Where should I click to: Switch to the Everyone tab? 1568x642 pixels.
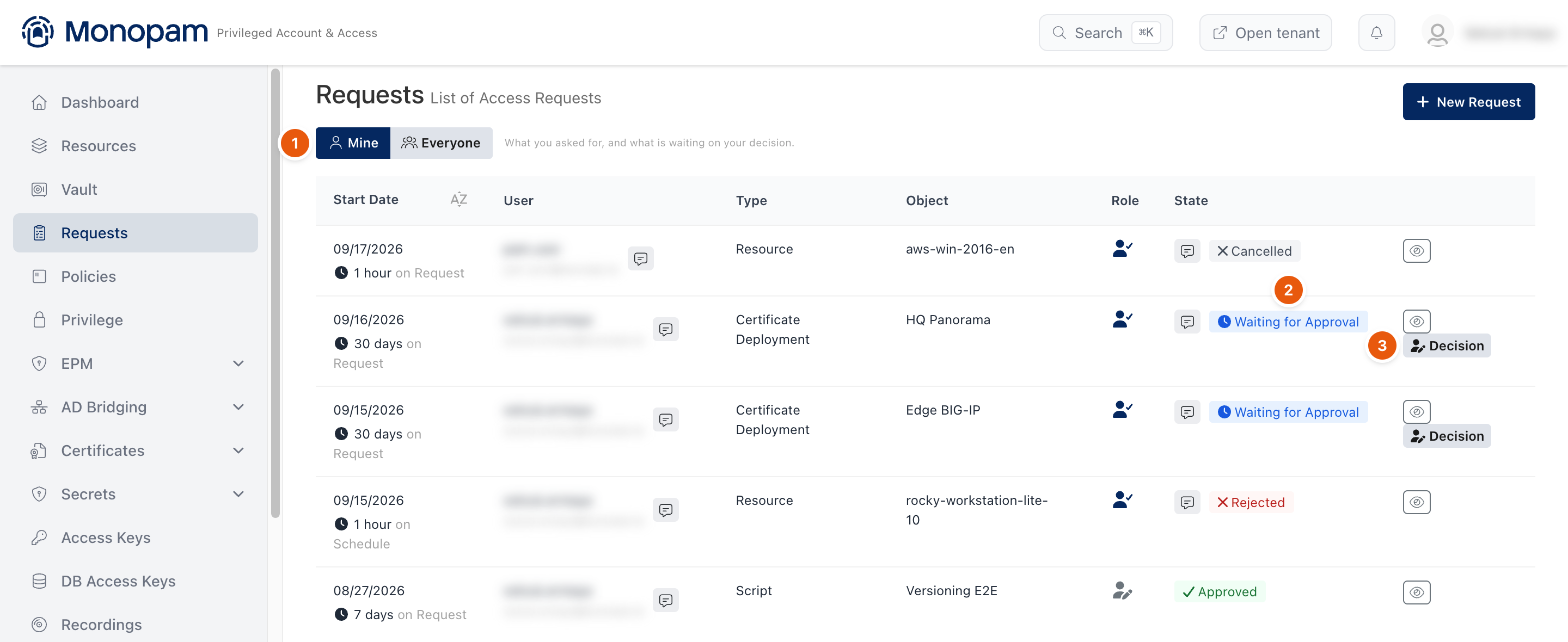tap(441, 143)
